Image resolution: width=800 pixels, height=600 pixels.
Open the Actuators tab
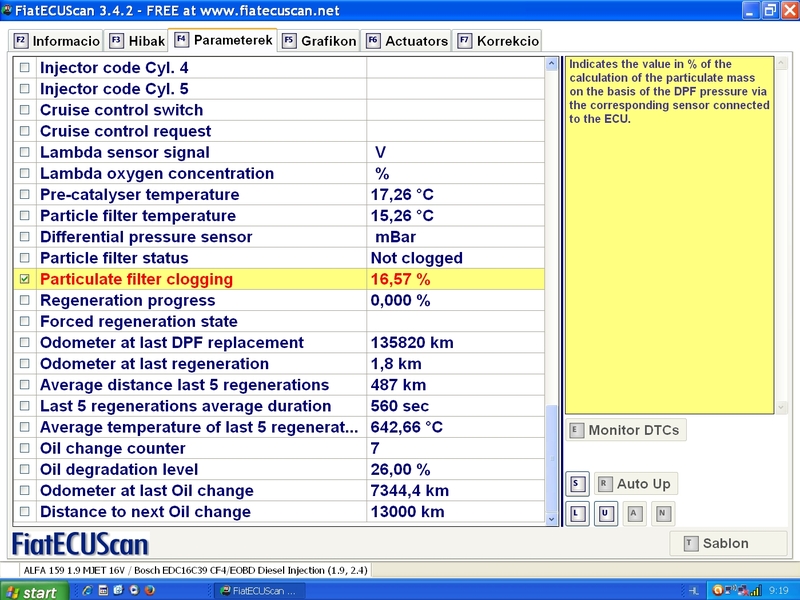click(407, 41)
